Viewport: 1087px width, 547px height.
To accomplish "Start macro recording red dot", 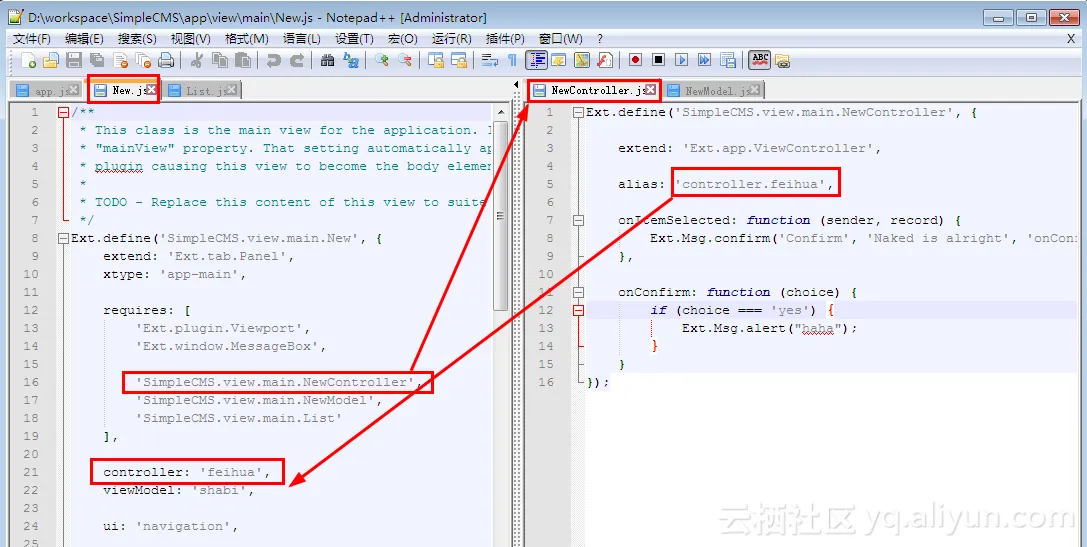I will tap(635, 60).
